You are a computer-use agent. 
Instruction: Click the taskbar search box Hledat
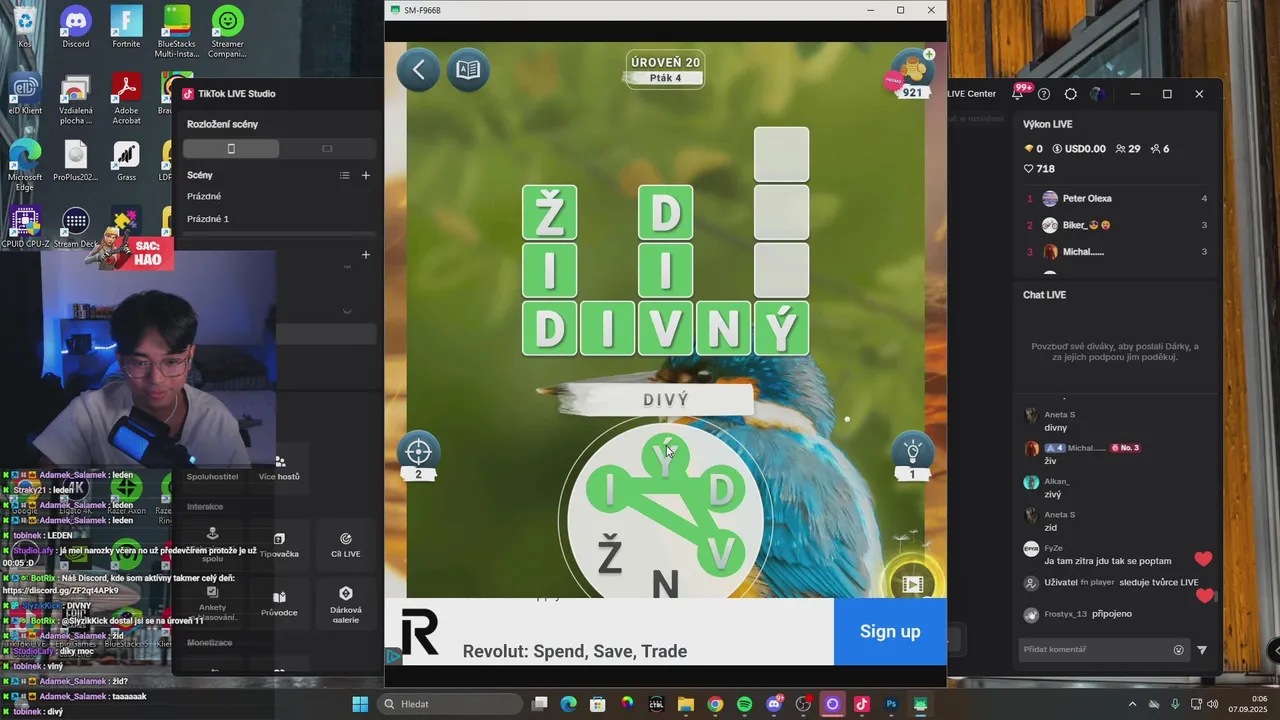[450, 704]
